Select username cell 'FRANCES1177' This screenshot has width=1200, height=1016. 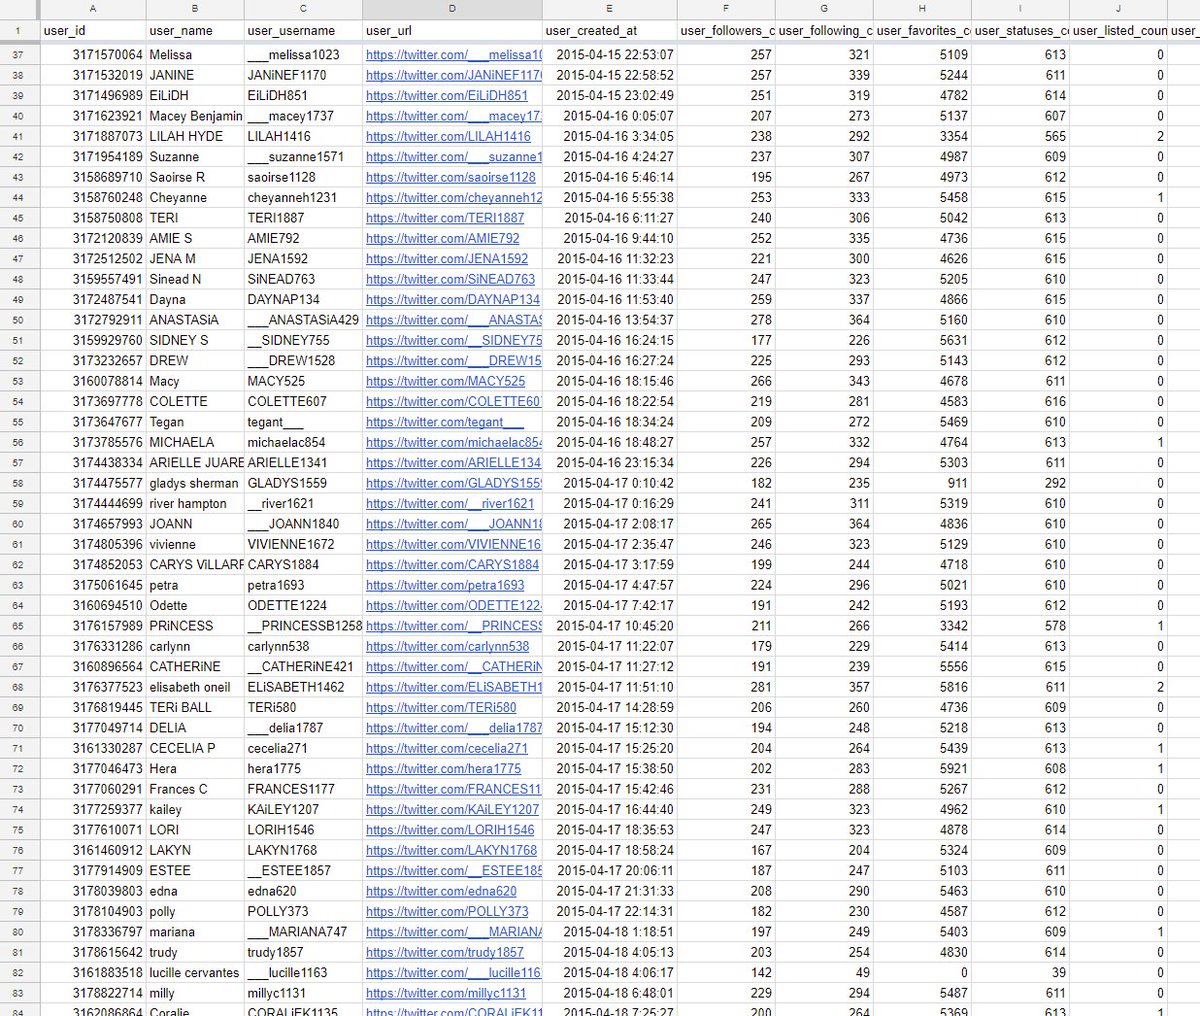point(304,789)
